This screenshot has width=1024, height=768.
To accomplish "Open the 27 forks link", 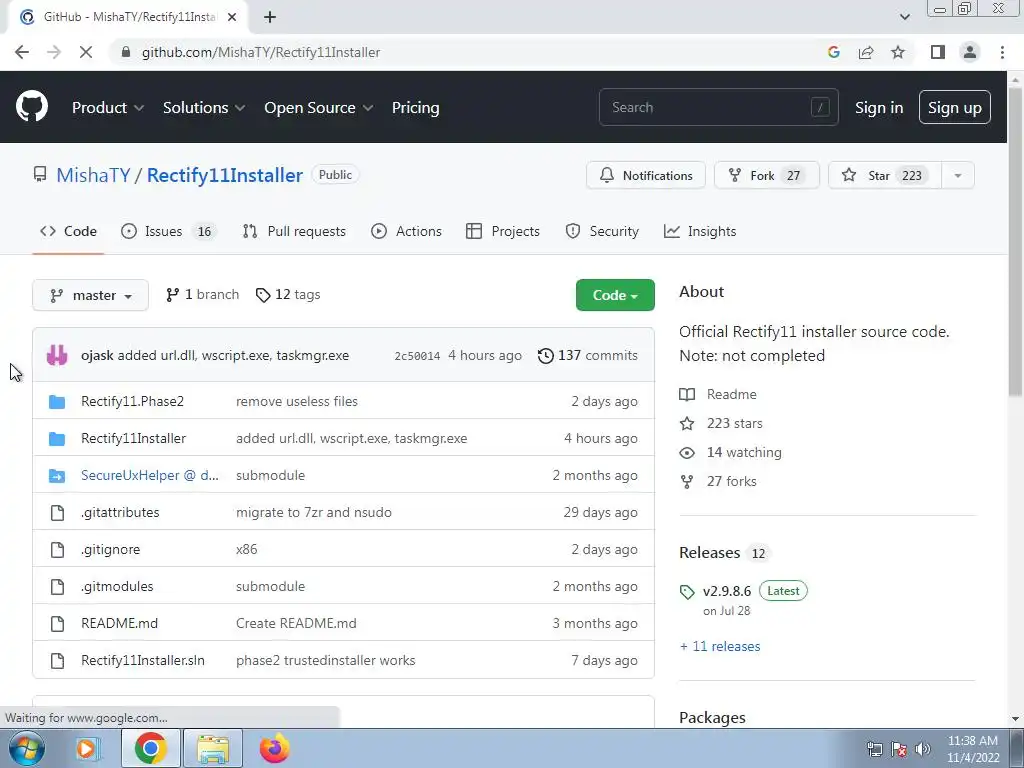I will pyautogui.click(x=718, y=481).
